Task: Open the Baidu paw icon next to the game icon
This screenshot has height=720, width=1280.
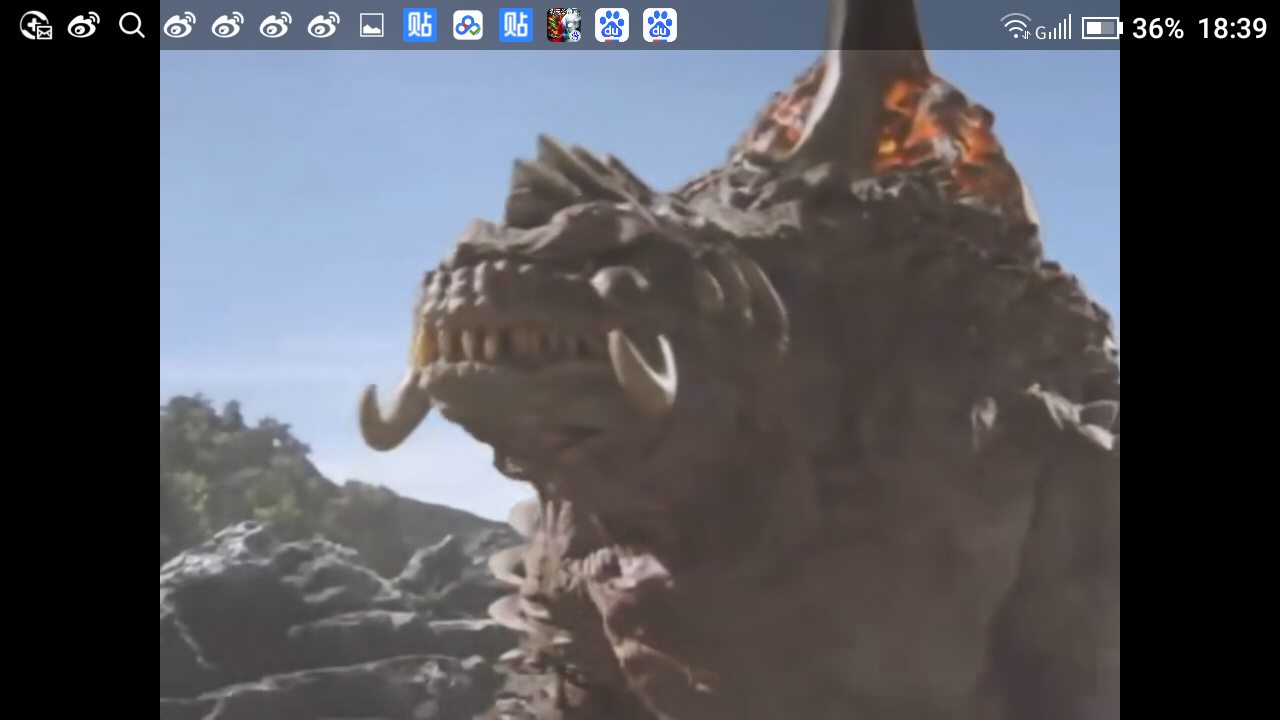Action: coord(612,25)
